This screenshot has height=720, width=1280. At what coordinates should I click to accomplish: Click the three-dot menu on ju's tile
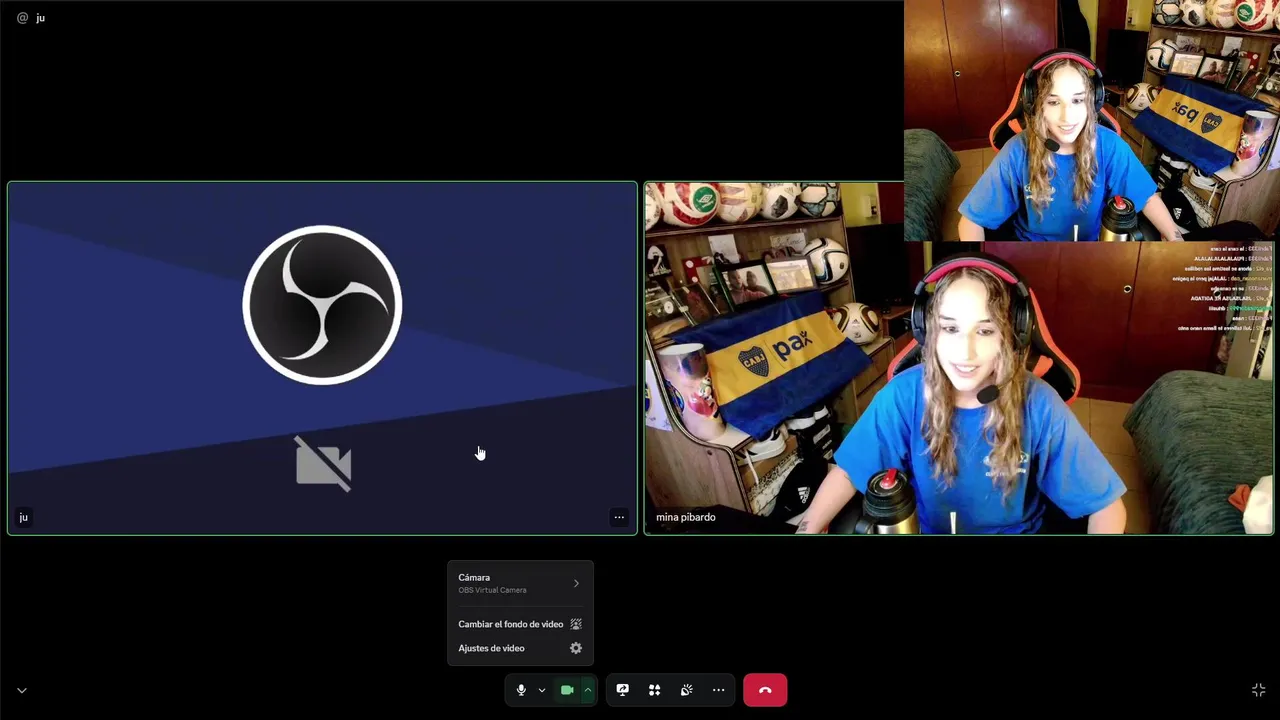[619, 517]
